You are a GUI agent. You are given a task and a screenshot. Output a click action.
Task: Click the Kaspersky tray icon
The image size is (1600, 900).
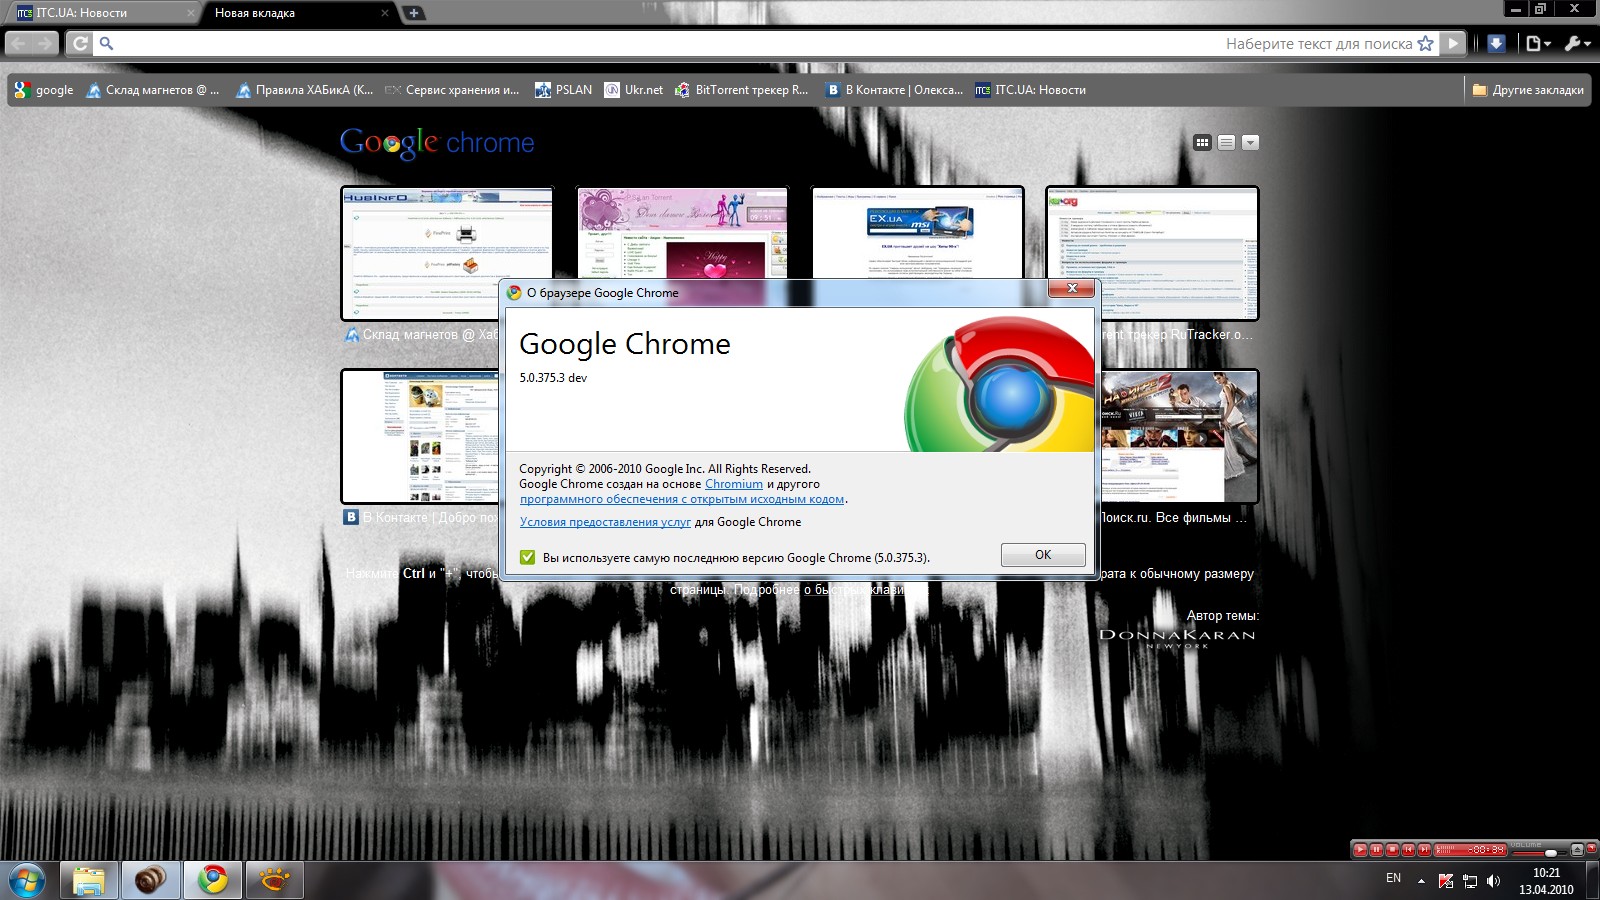(1445, 881)
